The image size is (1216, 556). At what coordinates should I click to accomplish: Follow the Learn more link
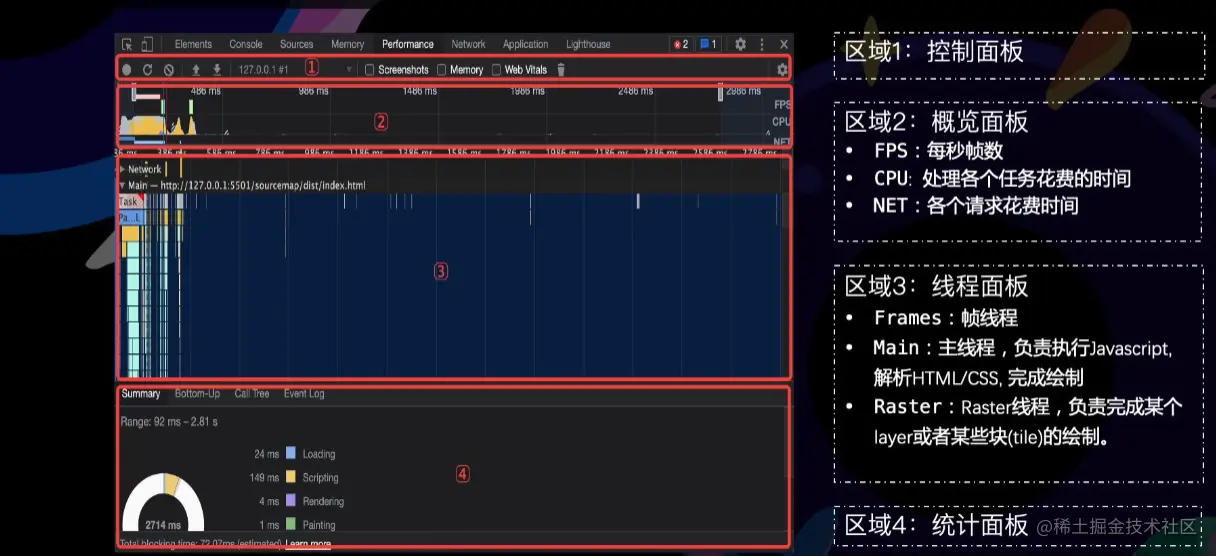click(308, 544)
